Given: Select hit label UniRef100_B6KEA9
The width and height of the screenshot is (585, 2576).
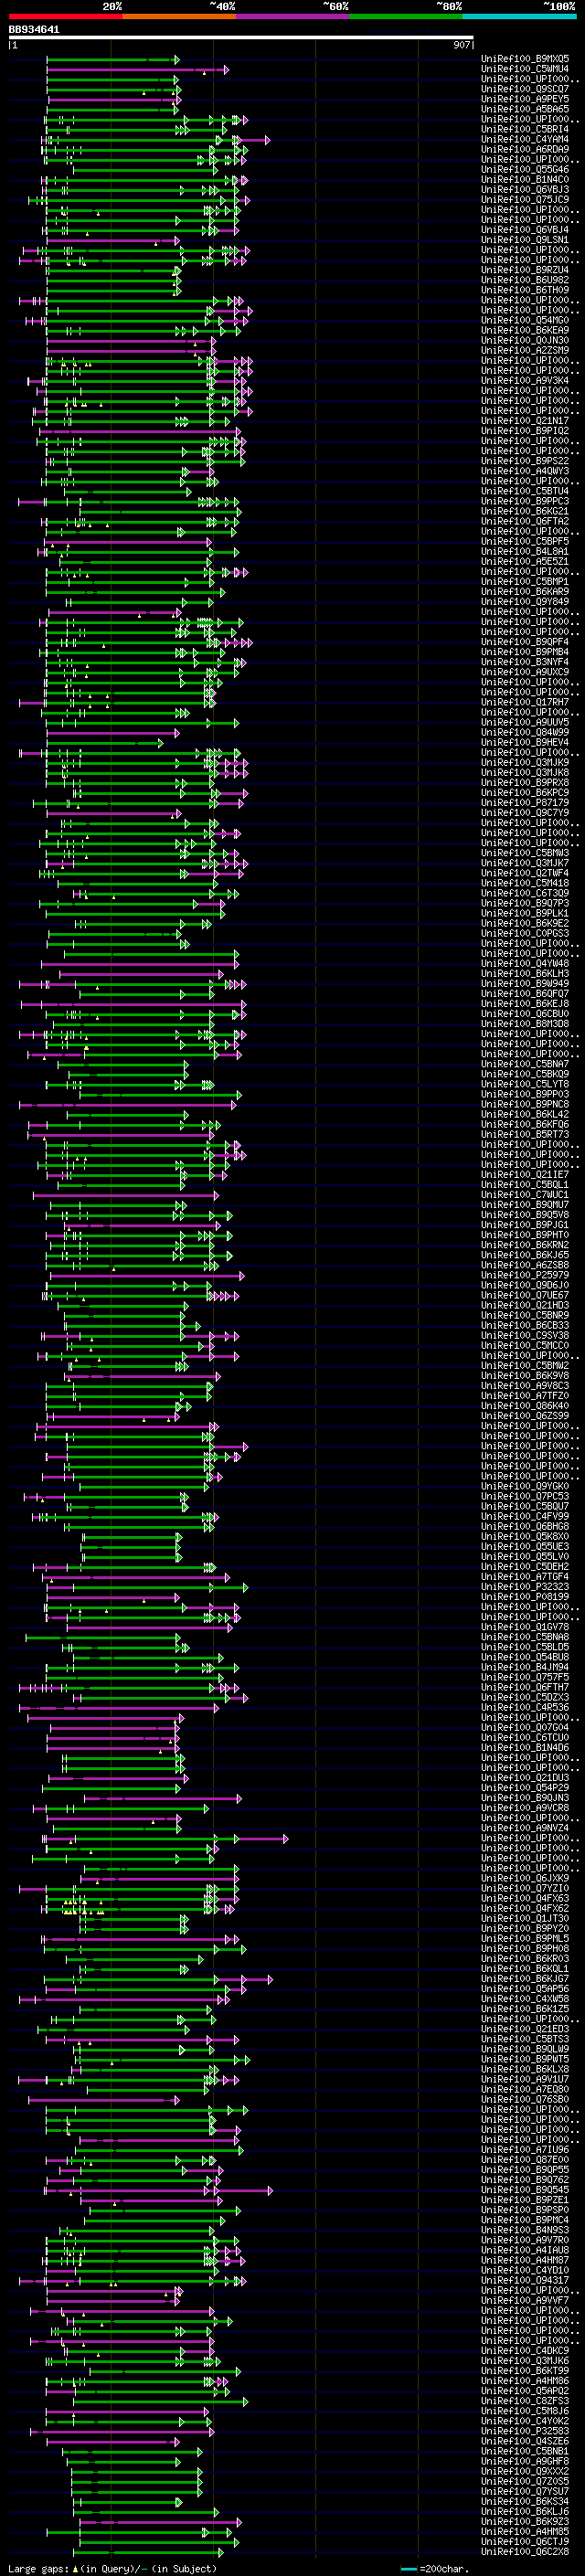Looking at the screenshot, I should coord(525,330).
